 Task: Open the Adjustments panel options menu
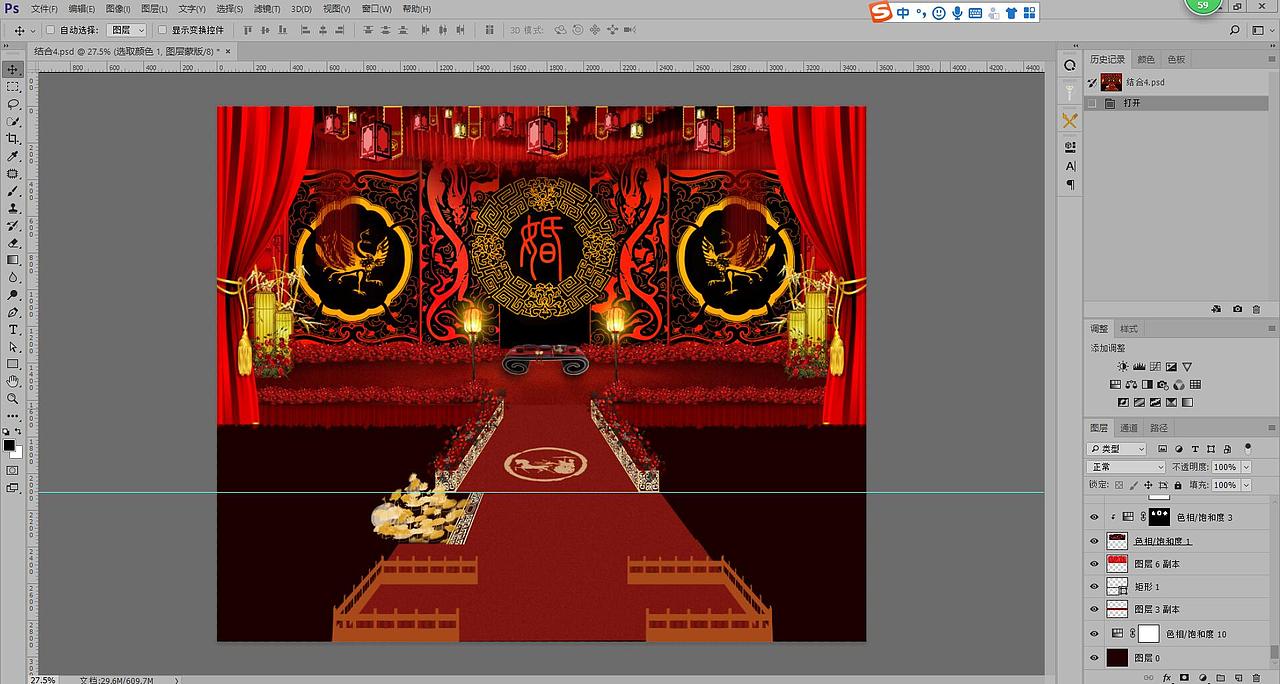(x=1272, y=329)
